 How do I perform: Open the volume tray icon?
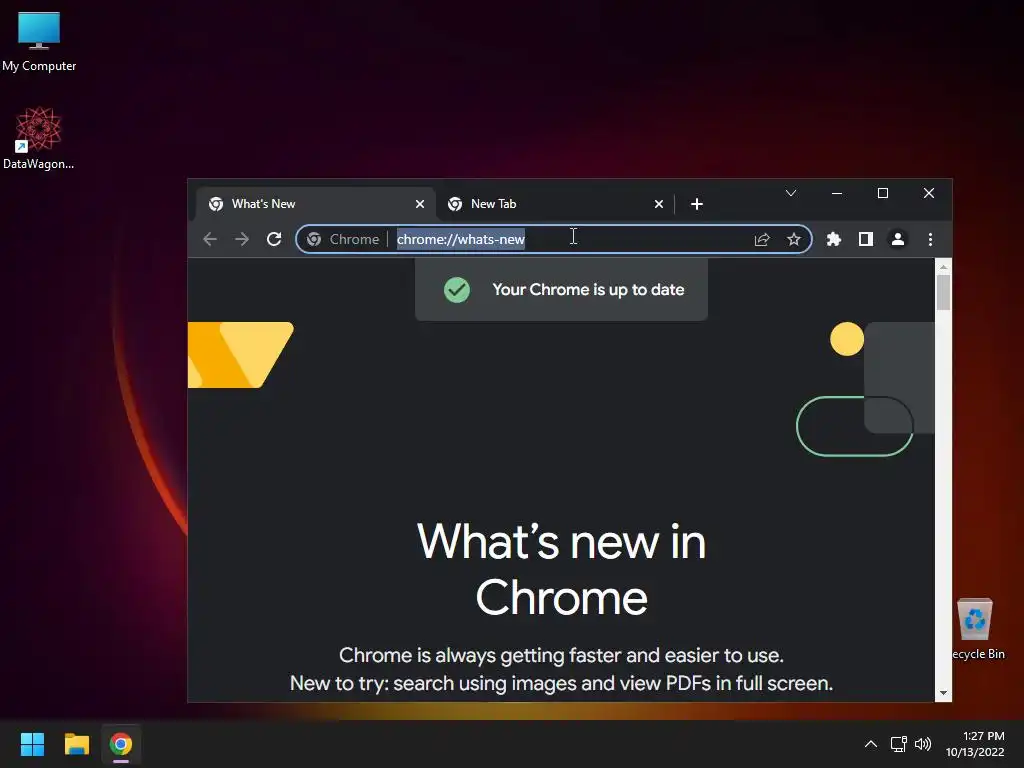pos(923,744)
